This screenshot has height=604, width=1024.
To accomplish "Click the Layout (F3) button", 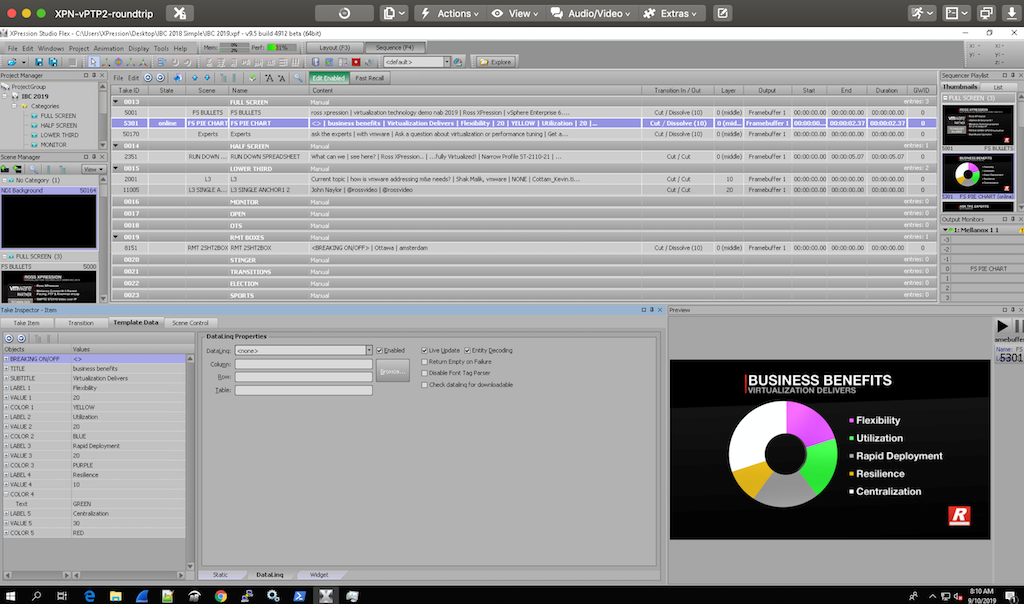I will click(x=334, y=48).
